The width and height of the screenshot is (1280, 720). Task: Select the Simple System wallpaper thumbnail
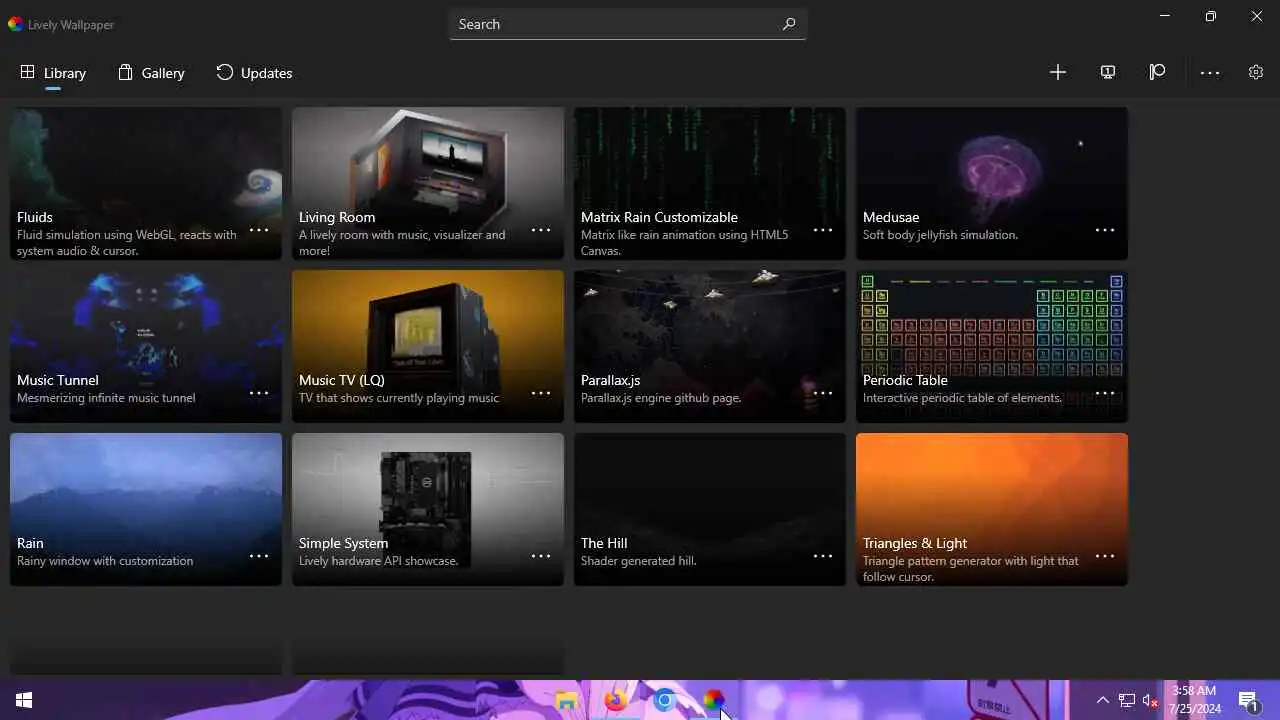click(428, 509)
